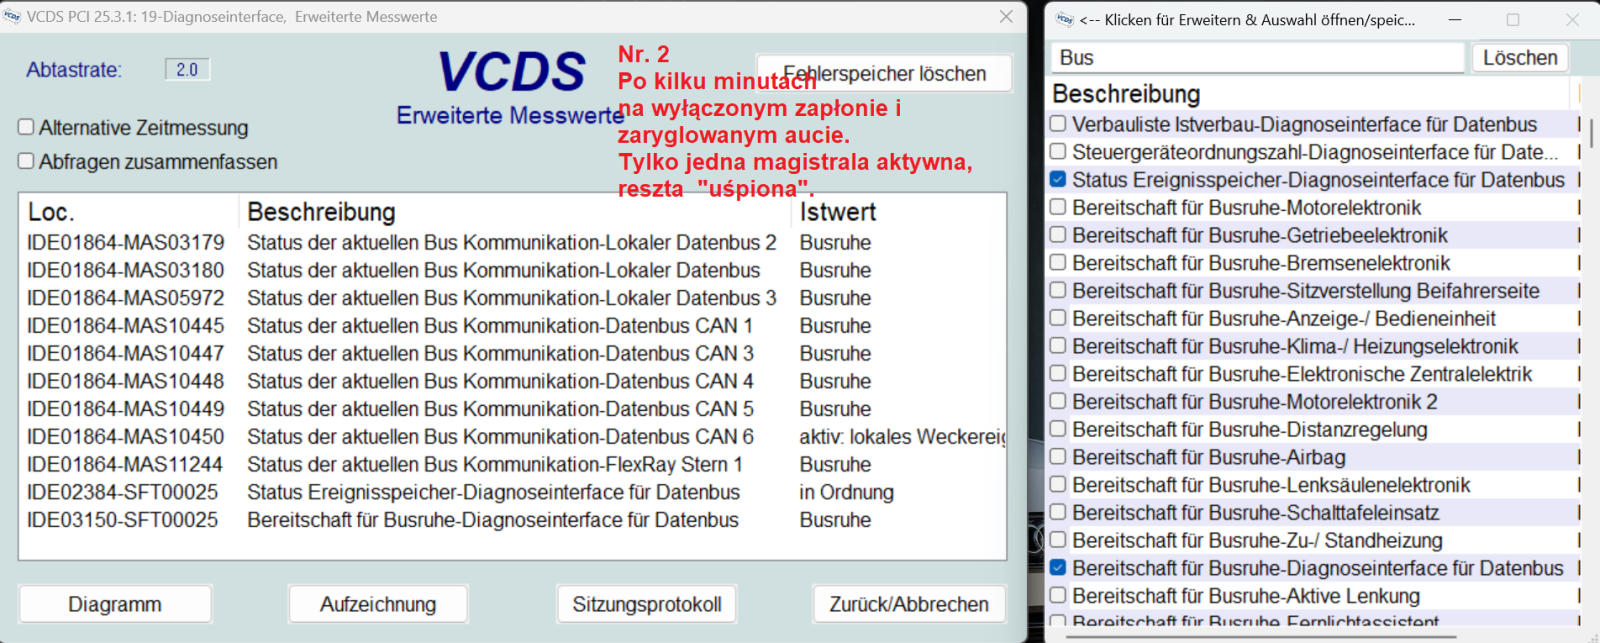Viewport: 1600px width, 643px height.
Task: Uncheck Status Ereignisspeicher-Diagnoseinterface checkbox in list
Action: click(x=1058, y=180)
